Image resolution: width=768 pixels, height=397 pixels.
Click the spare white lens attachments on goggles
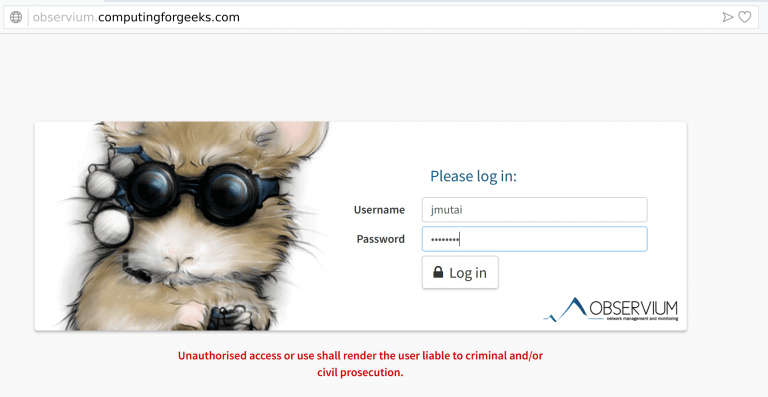pos(108,199)
